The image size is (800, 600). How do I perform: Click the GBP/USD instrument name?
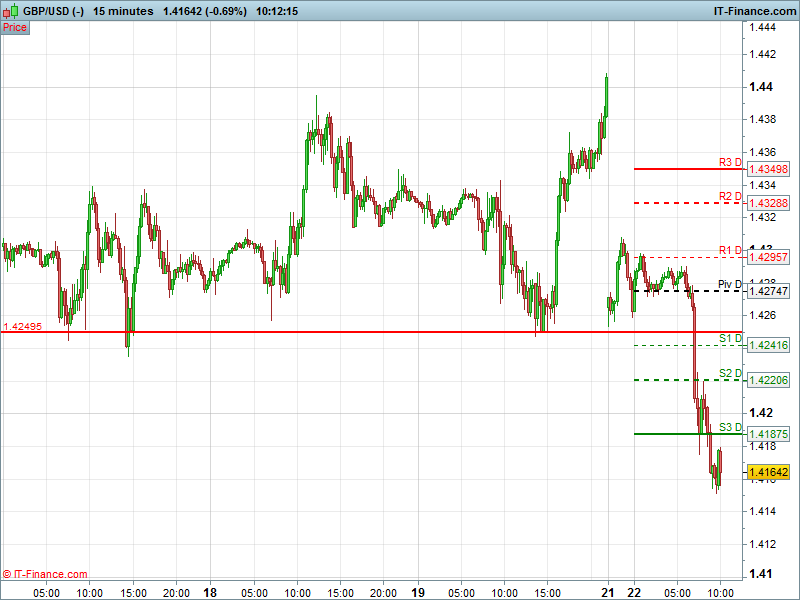click(x=53, y=11)
